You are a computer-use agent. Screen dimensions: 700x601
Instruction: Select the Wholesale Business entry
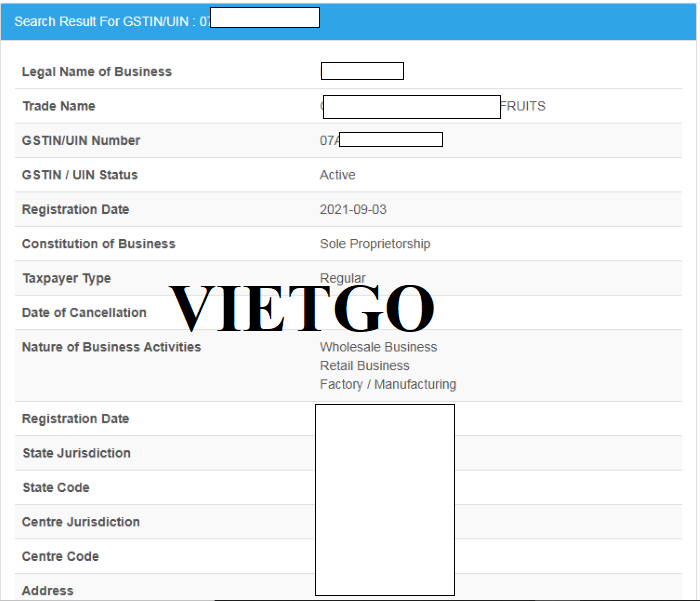(378, 347)
